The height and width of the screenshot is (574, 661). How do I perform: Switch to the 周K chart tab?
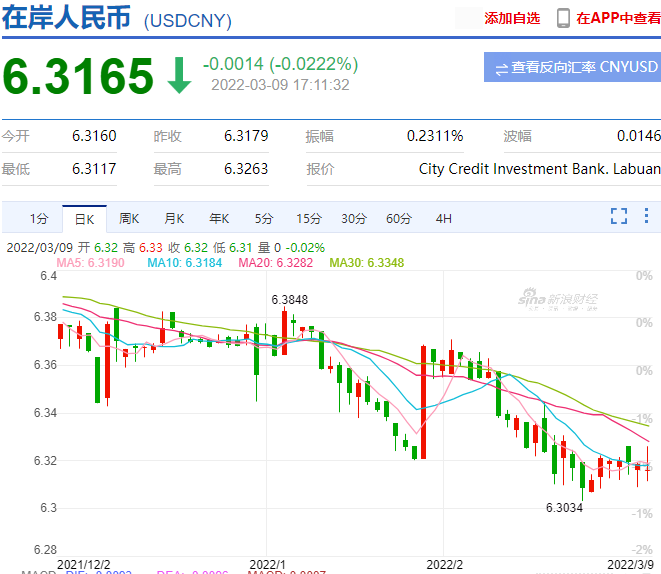tap(129, 219)
